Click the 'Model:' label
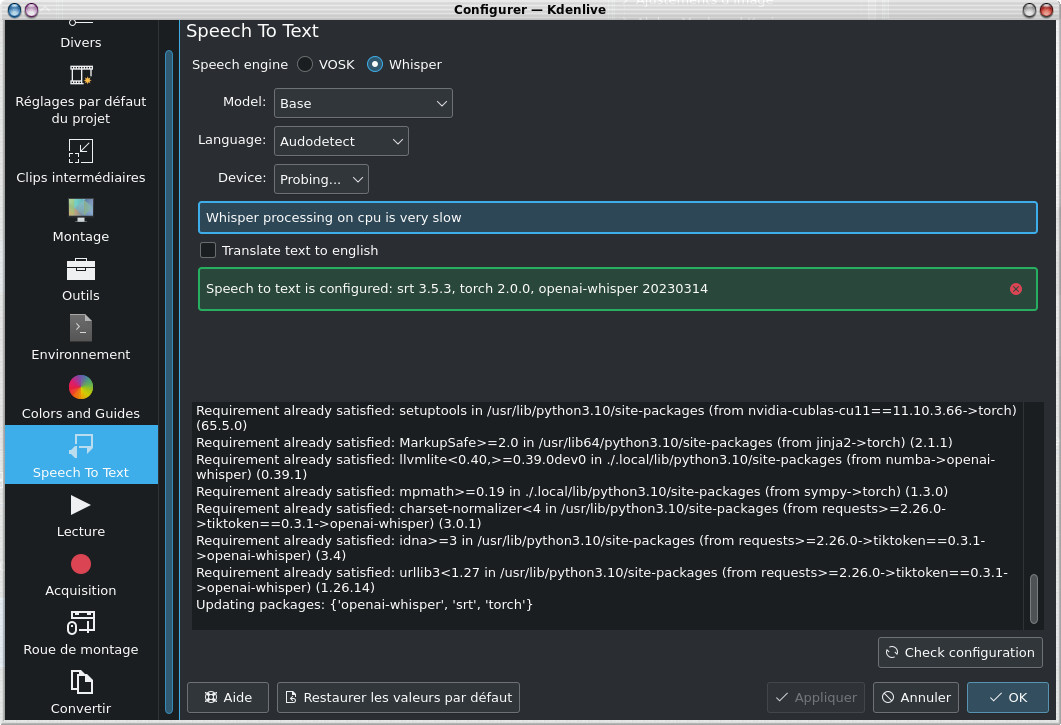The width and height of the screenshot is (1061, 725). (244, 102)
